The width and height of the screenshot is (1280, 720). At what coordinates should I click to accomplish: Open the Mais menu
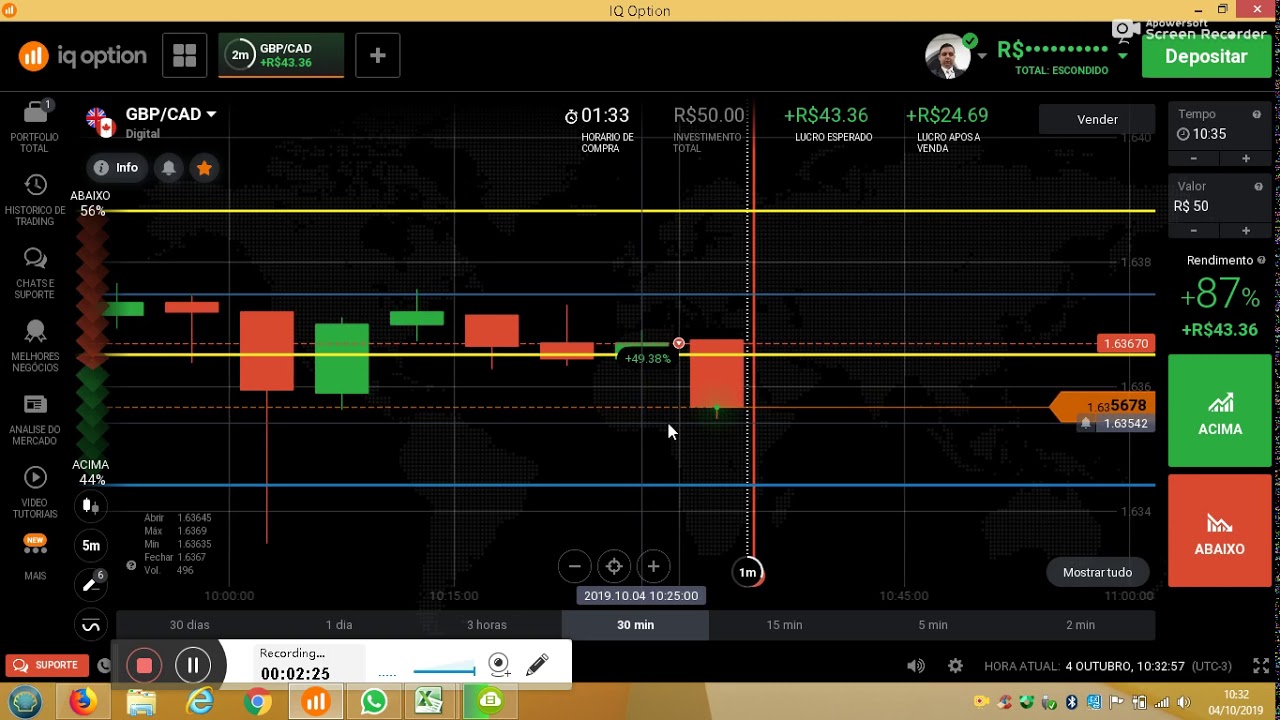[35, 558]
